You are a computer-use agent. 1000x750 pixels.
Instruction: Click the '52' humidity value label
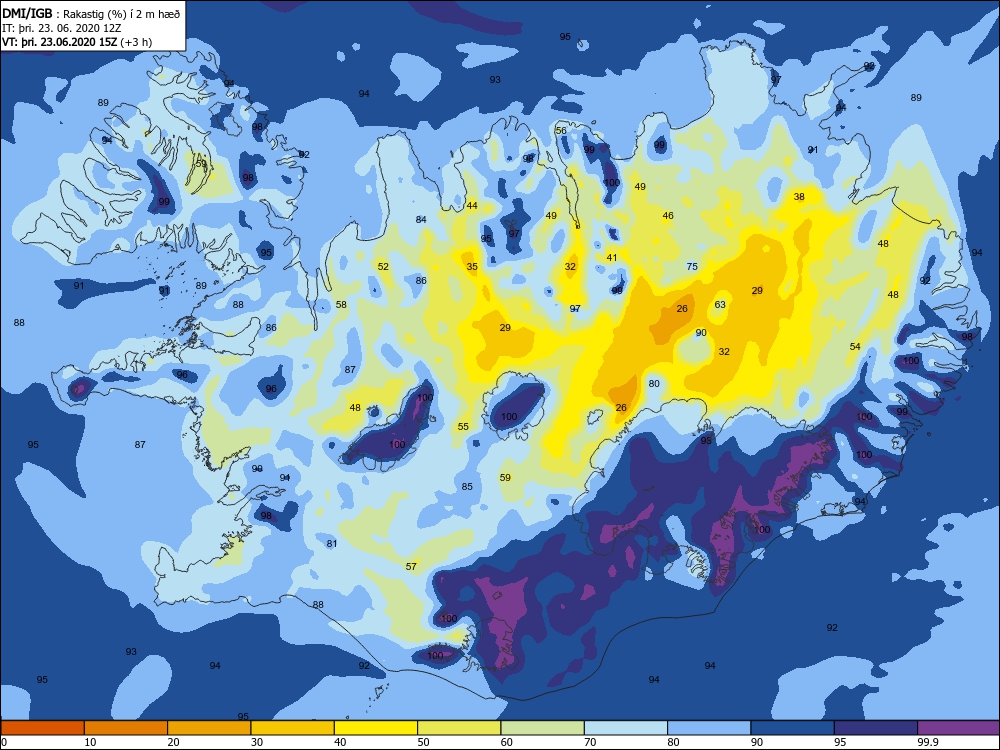click(x=383, y=267)
